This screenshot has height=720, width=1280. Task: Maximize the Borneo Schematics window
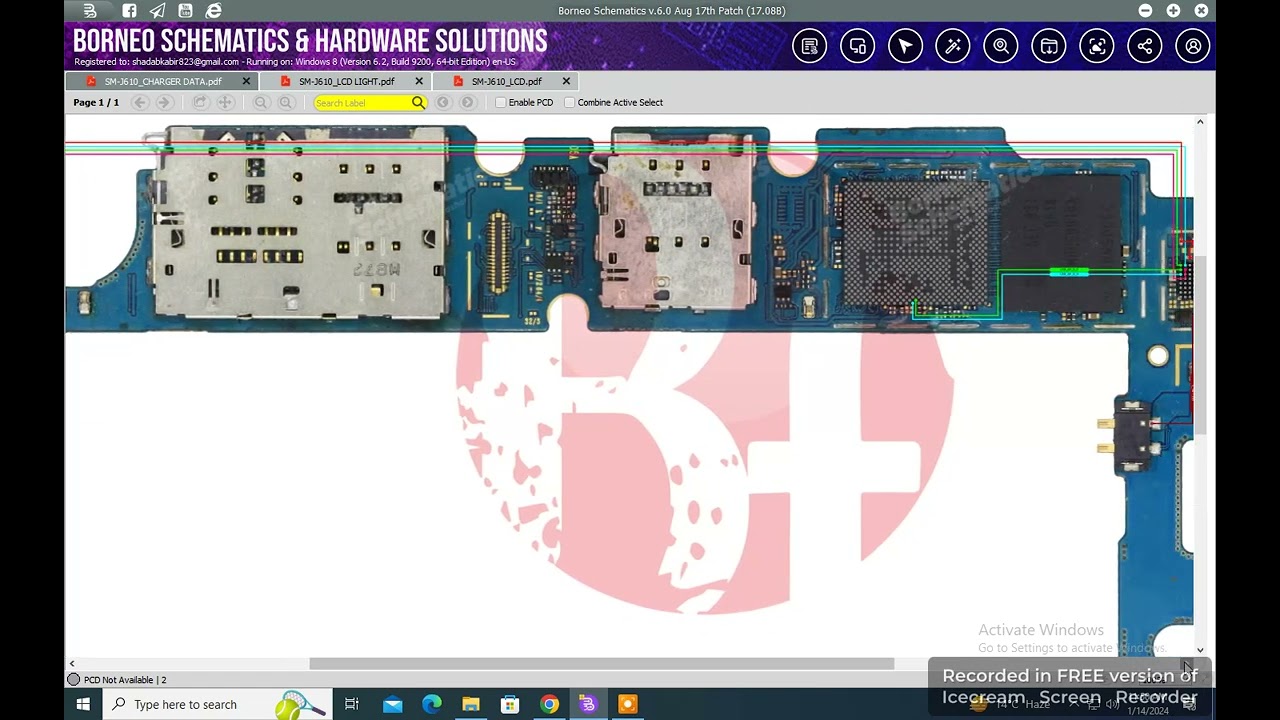coord(1173,11)
